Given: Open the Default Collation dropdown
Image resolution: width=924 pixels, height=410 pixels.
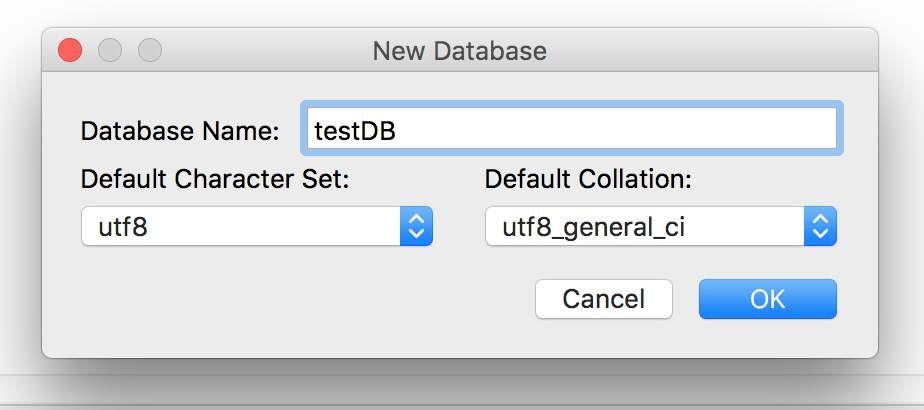Looking at the screenshot, I should 660,227.
